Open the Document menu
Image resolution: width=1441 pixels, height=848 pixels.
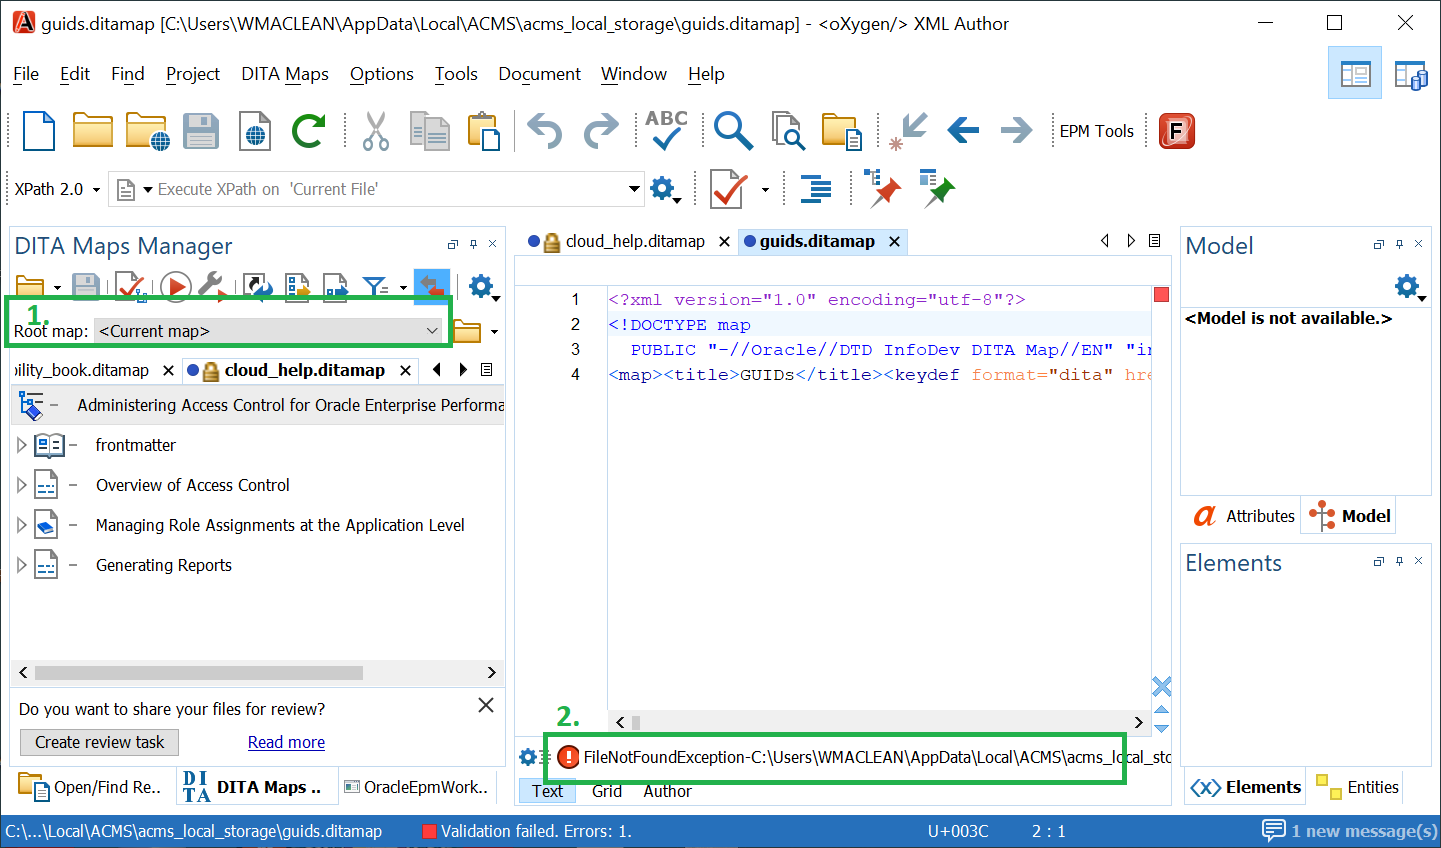click(x=539, y=74)
